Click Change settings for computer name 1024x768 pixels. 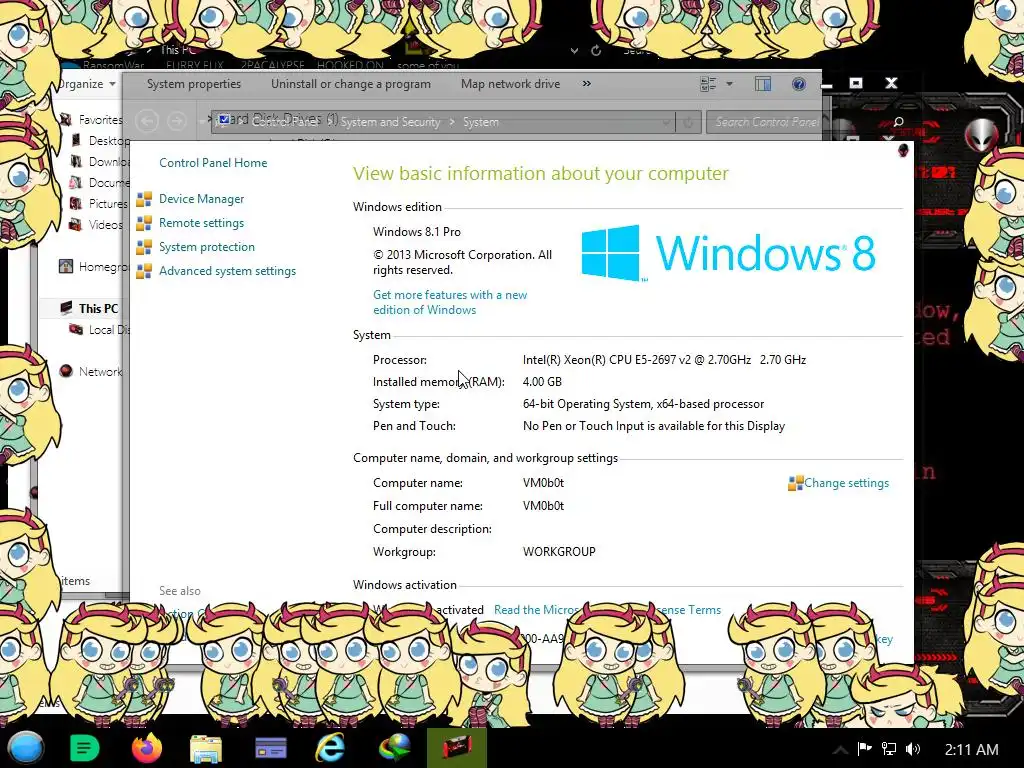tap(846, 483)
